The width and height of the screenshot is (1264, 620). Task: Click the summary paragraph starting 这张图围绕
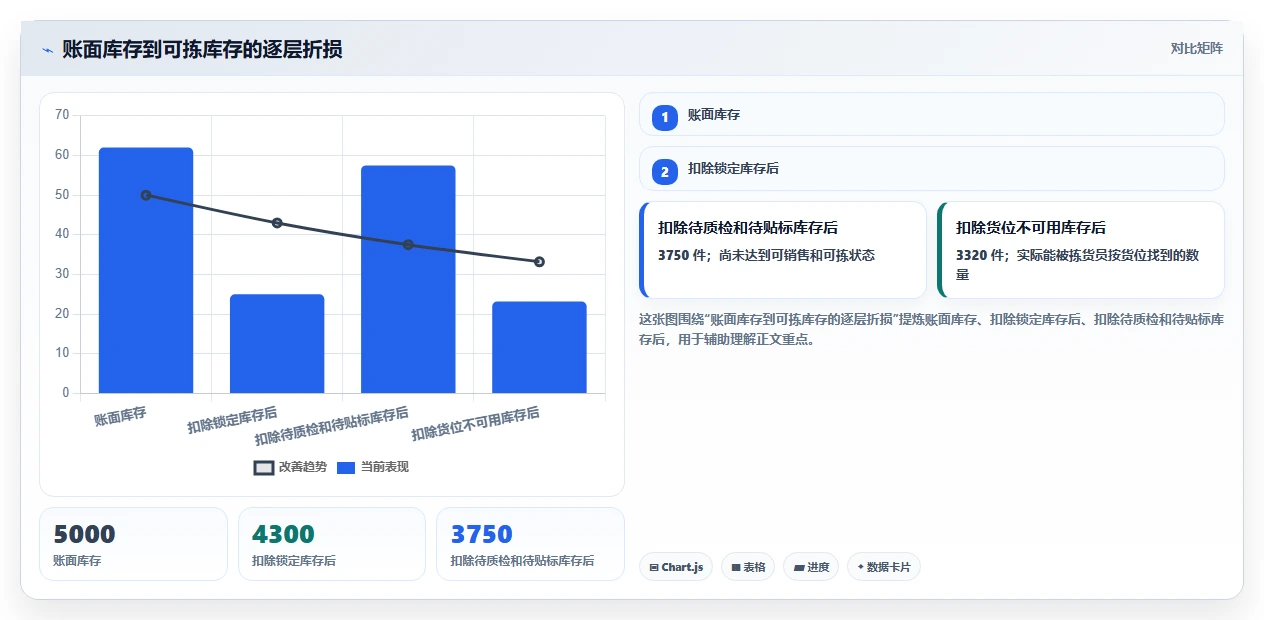(x=931, y=329)
